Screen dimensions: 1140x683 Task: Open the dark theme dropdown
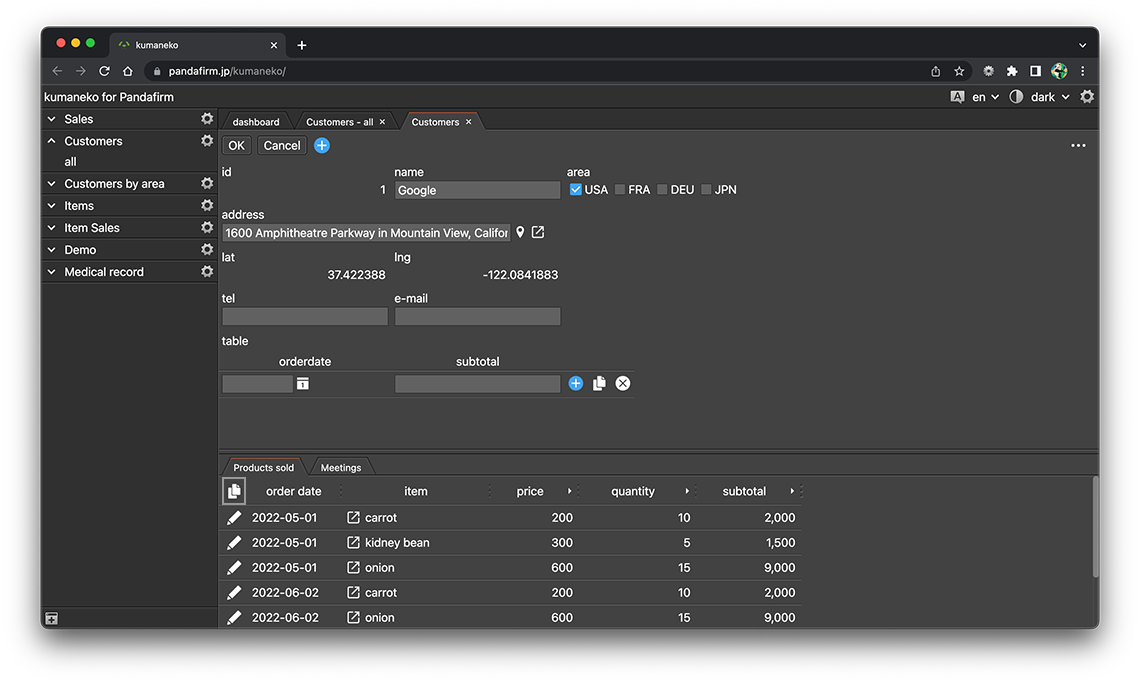point(1049,97)
